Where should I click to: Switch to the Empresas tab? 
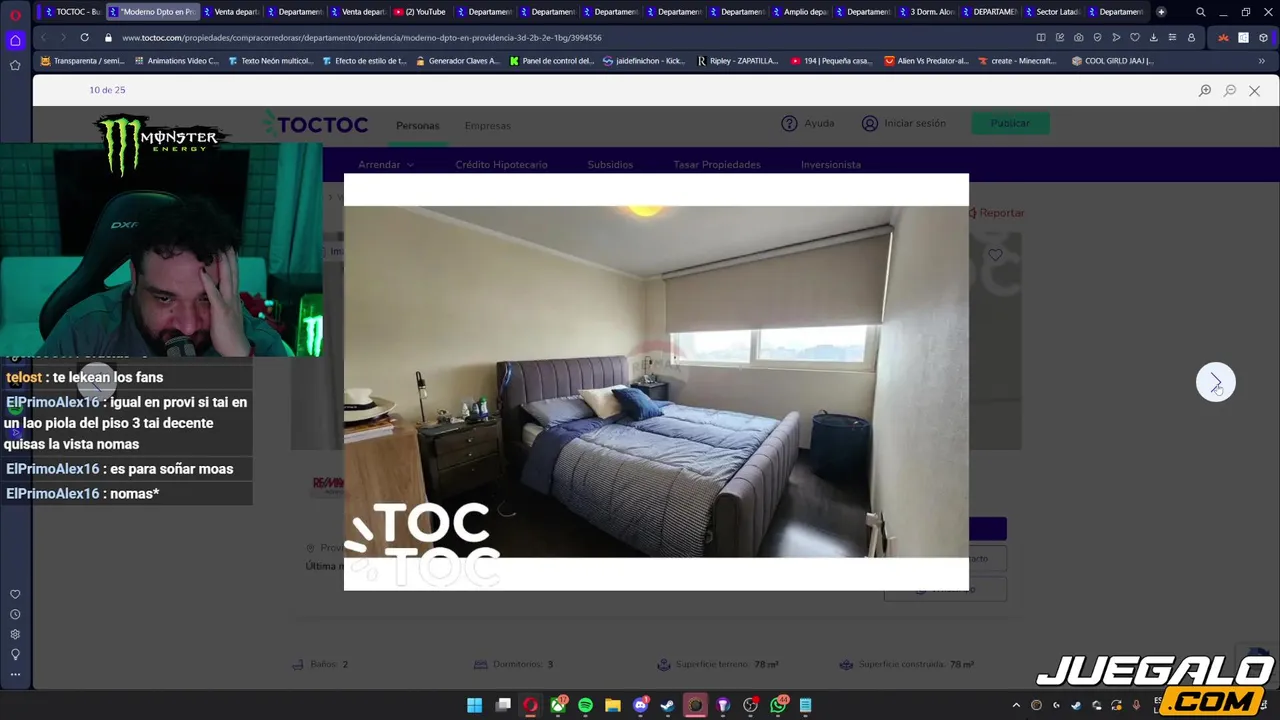pos(487,126)
